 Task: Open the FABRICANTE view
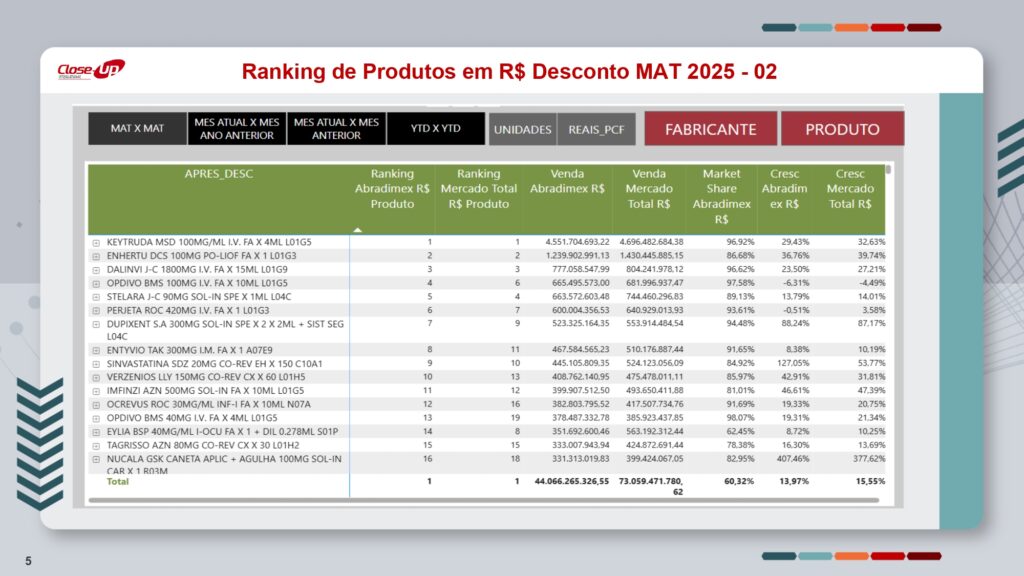click(710, 129)
